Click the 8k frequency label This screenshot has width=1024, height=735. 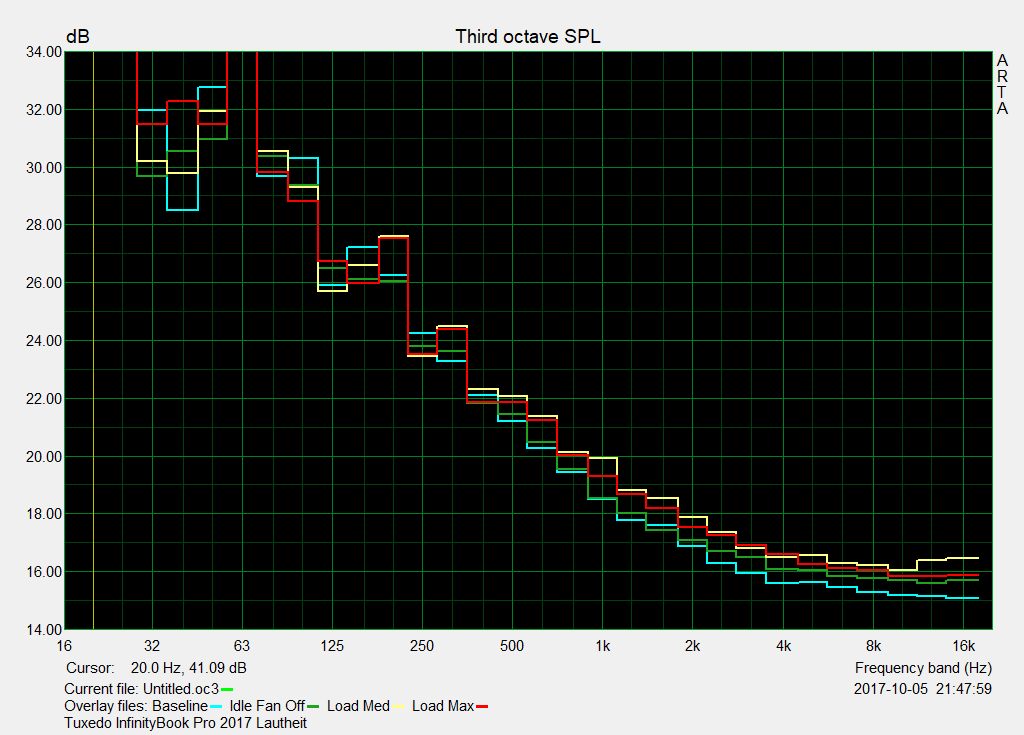[x=873, y=646]
